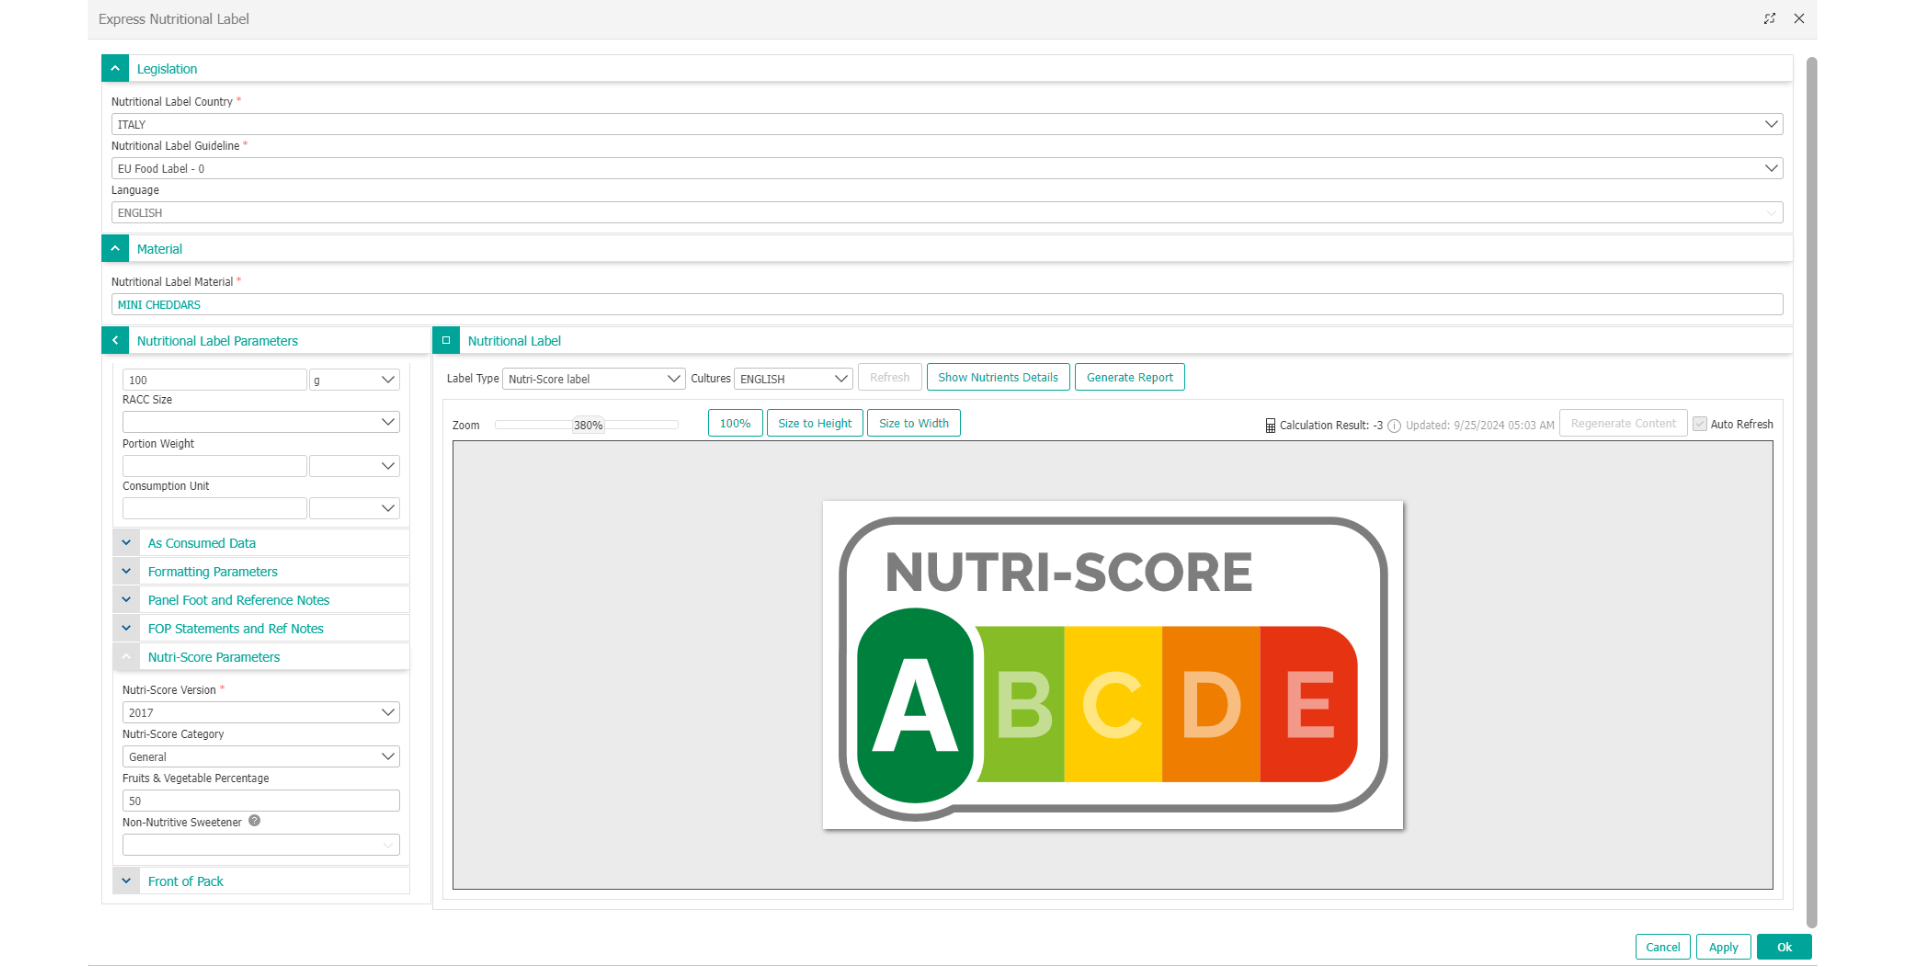Screen dimensions: 1905x966
Task: Click Show Nutrients Details button
Action: (998, 377)
